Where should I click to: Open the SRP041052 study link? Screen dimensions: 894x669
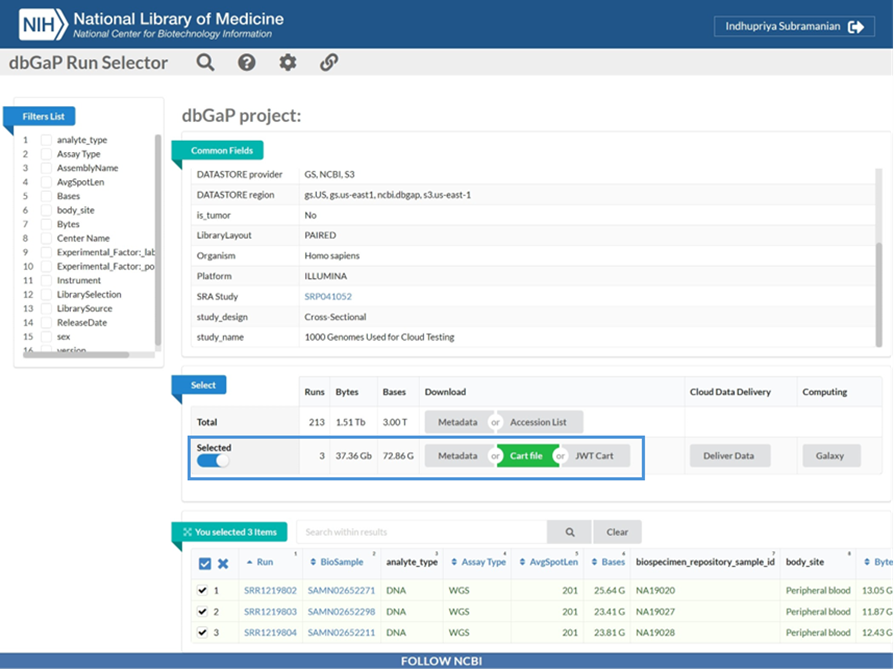(328, 297)
